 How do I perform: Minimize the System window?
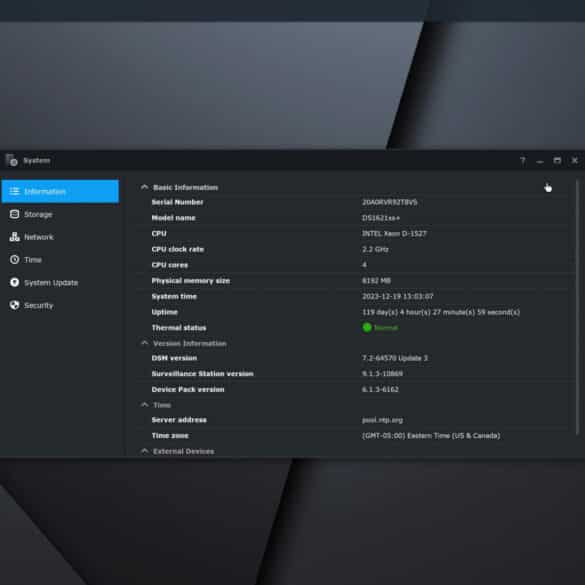pyautogui.click(x=539, y=161)
